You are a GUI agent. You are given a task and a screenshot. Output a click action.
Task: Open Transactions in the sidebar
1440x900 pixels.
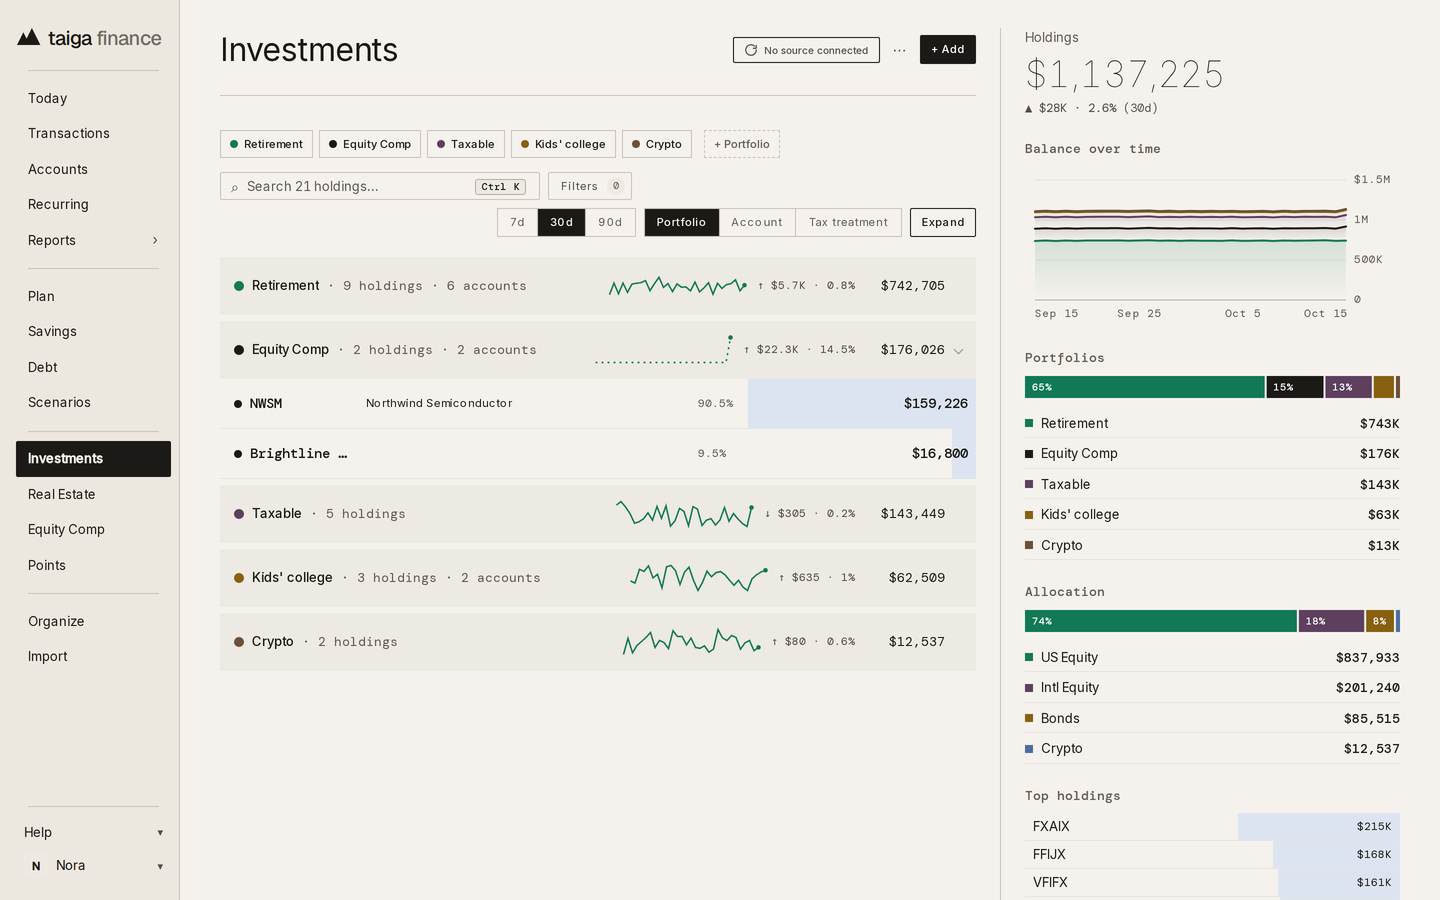coord(69,133)
